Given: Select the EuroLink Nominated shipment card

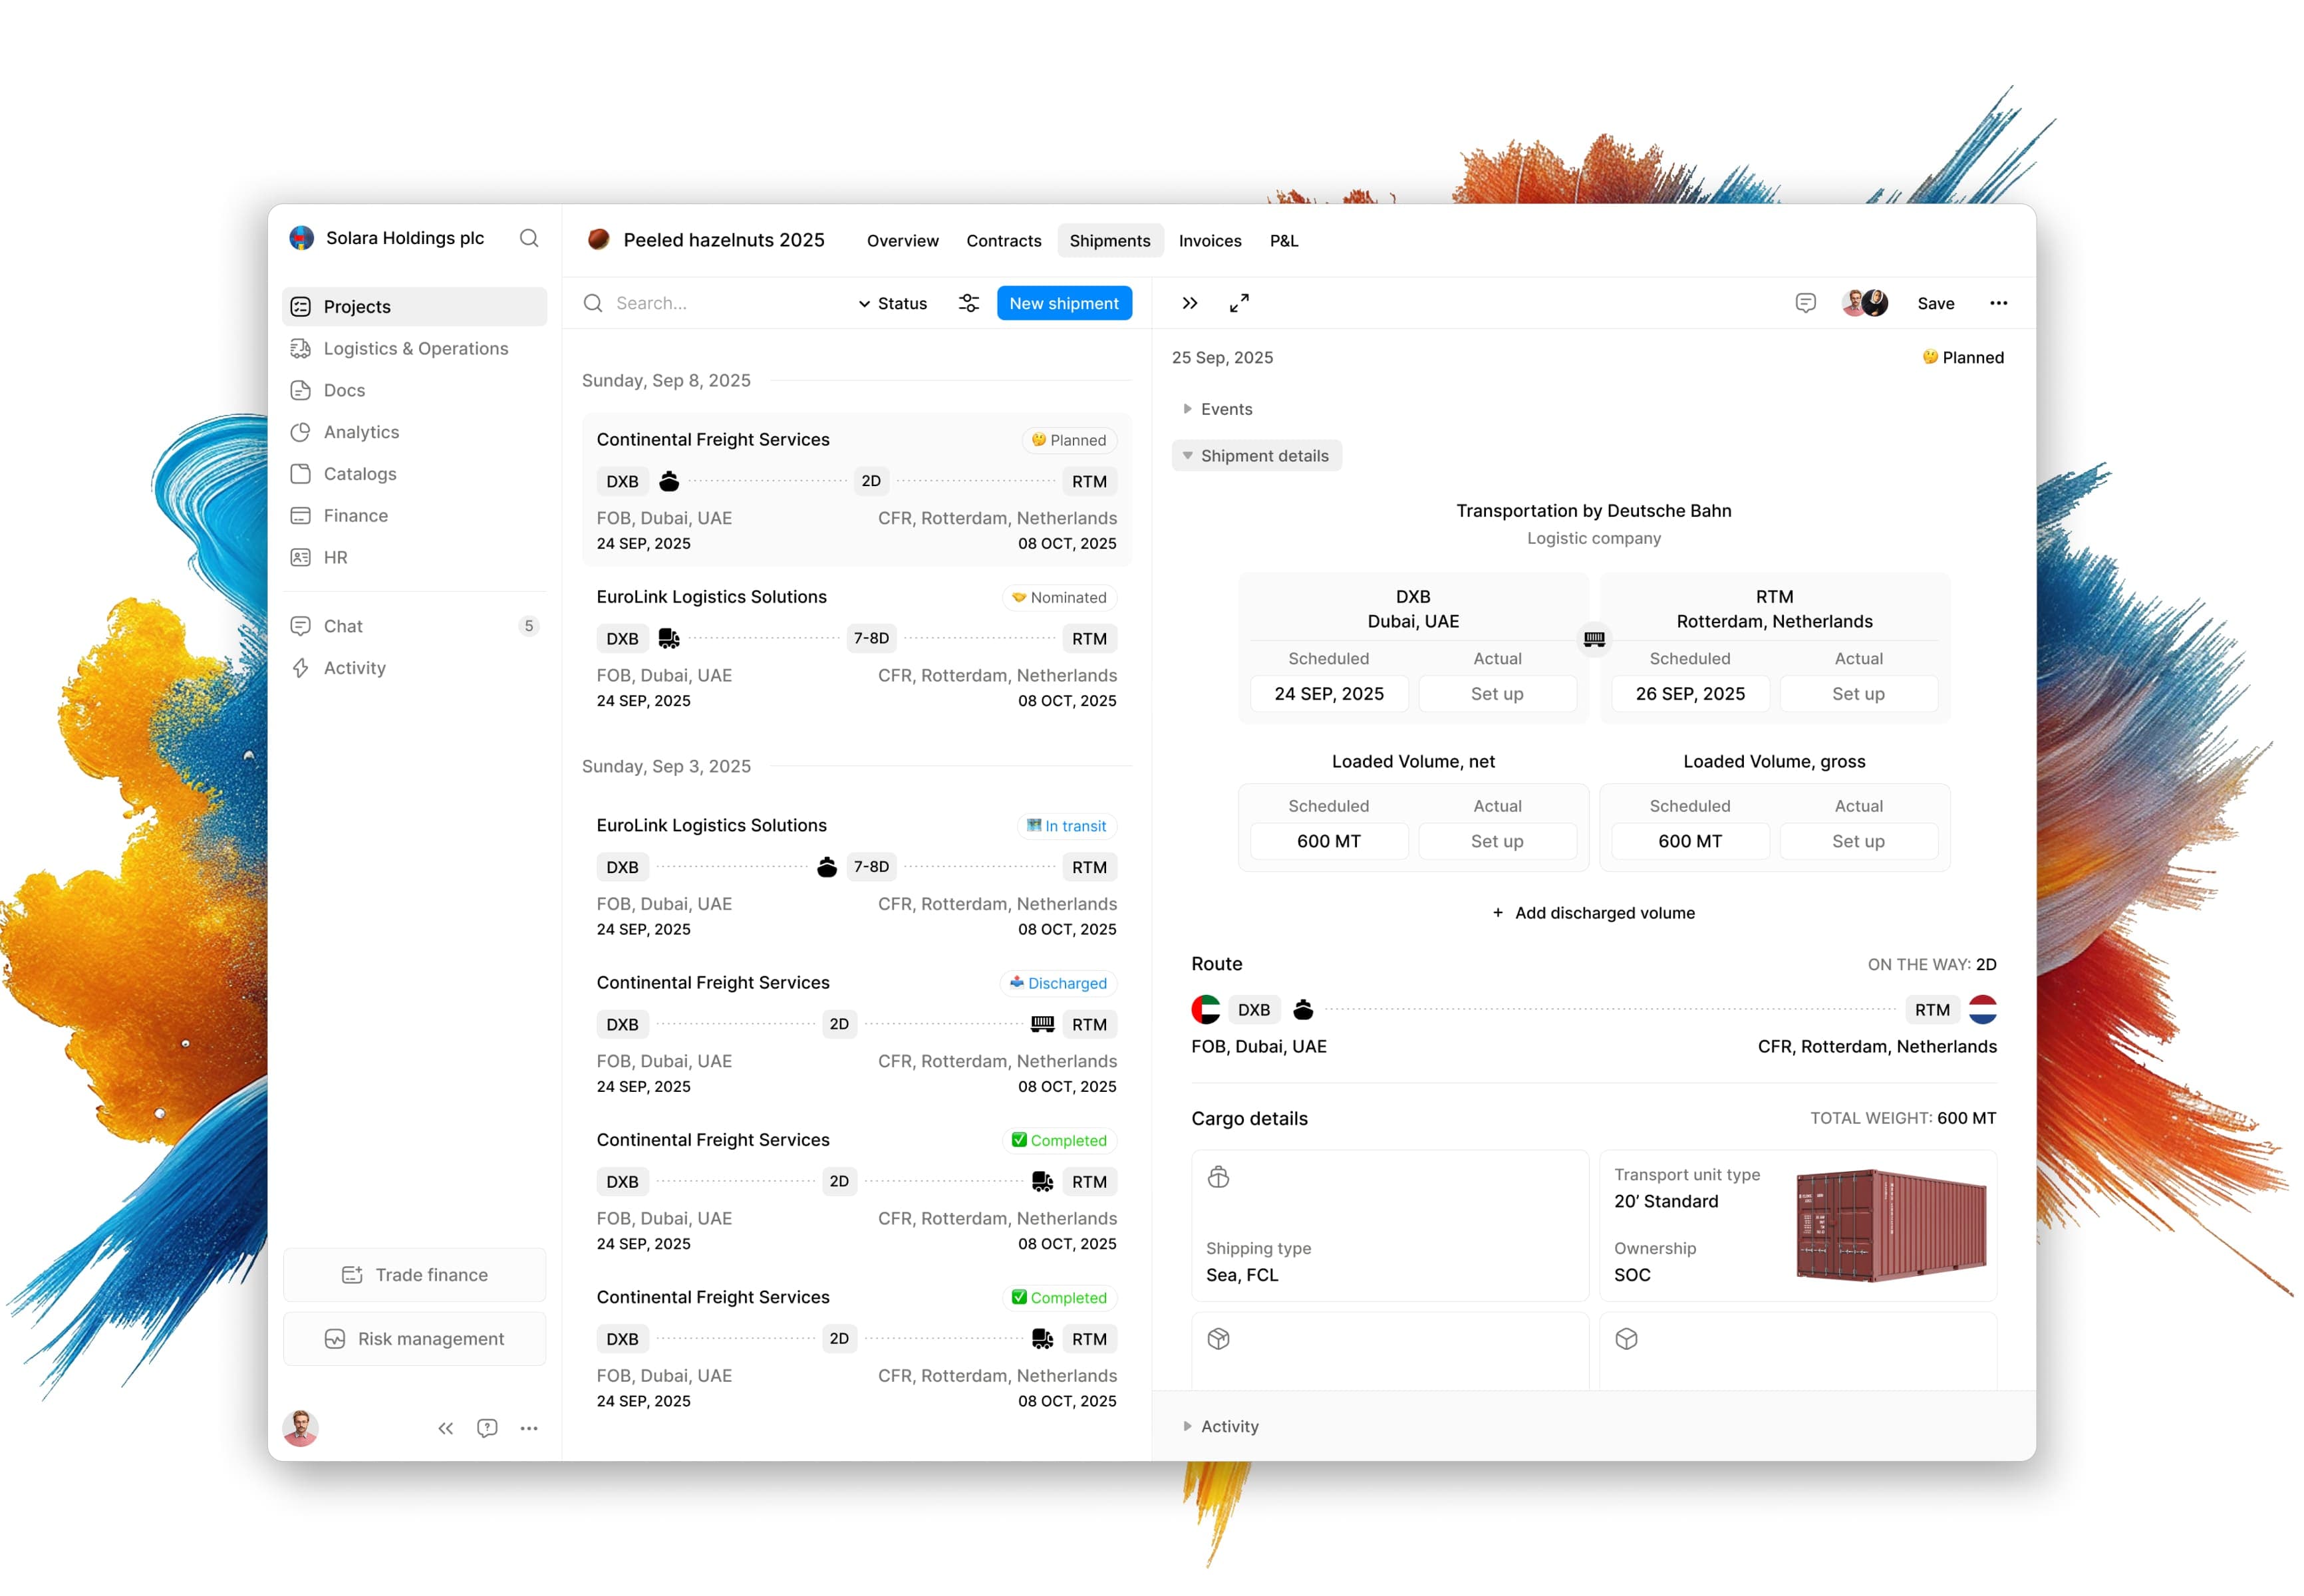Looking at the screenshot, I should pos(856,648).
